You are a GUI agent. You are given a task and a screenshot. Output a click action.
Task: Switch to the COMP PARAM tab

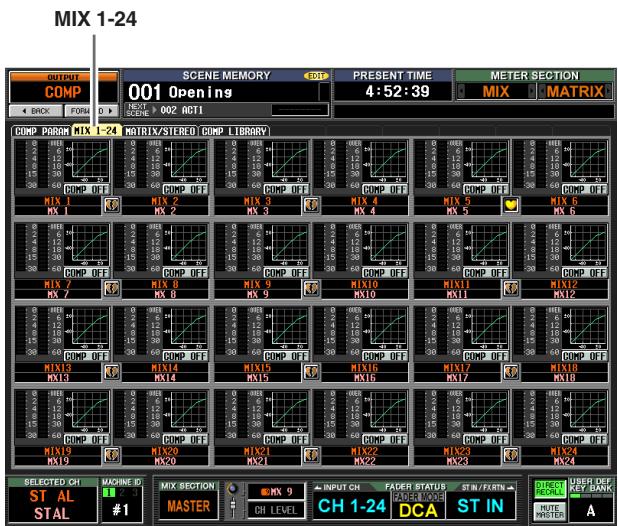42,131
